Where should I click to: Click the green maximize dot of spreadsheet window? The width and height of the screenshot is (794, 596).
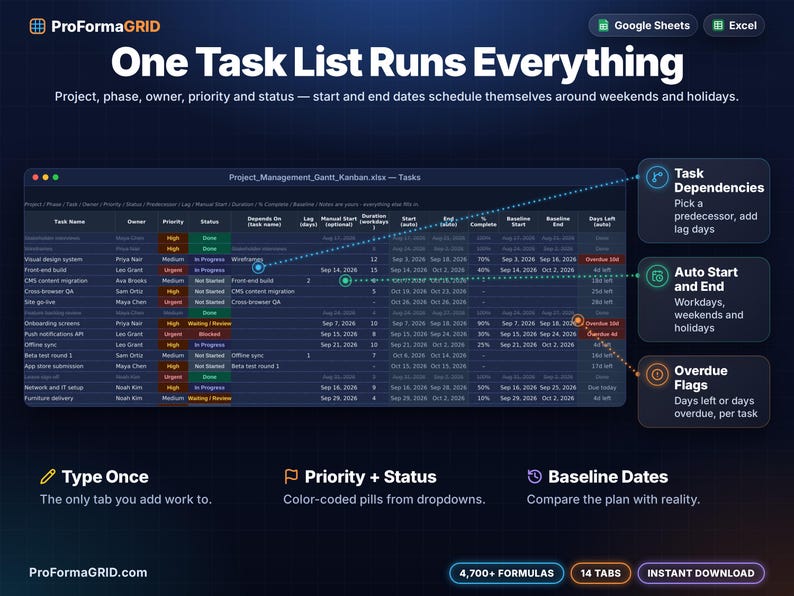point(56,177)
